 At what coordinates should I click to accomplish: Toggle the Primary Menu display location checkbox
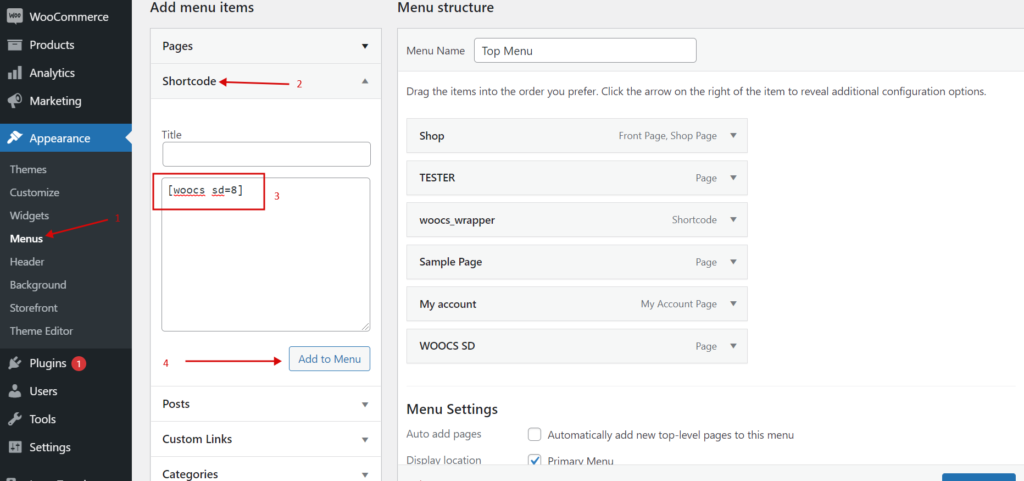click(535, 461)
